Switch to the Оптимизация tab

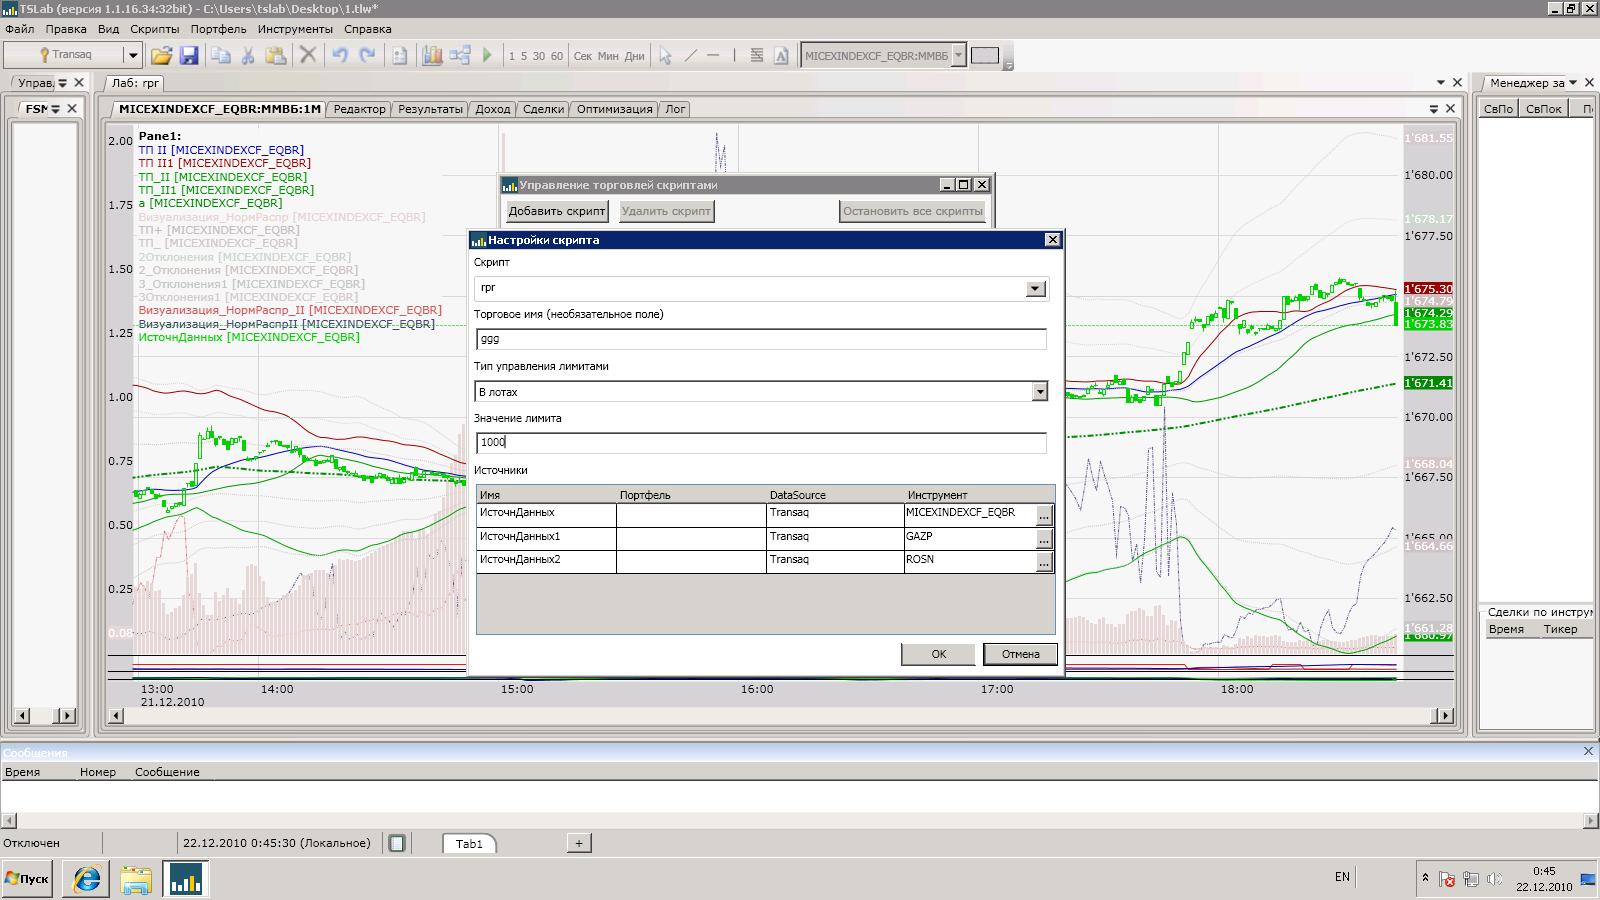pyautogui.click(x=614, y=109)
